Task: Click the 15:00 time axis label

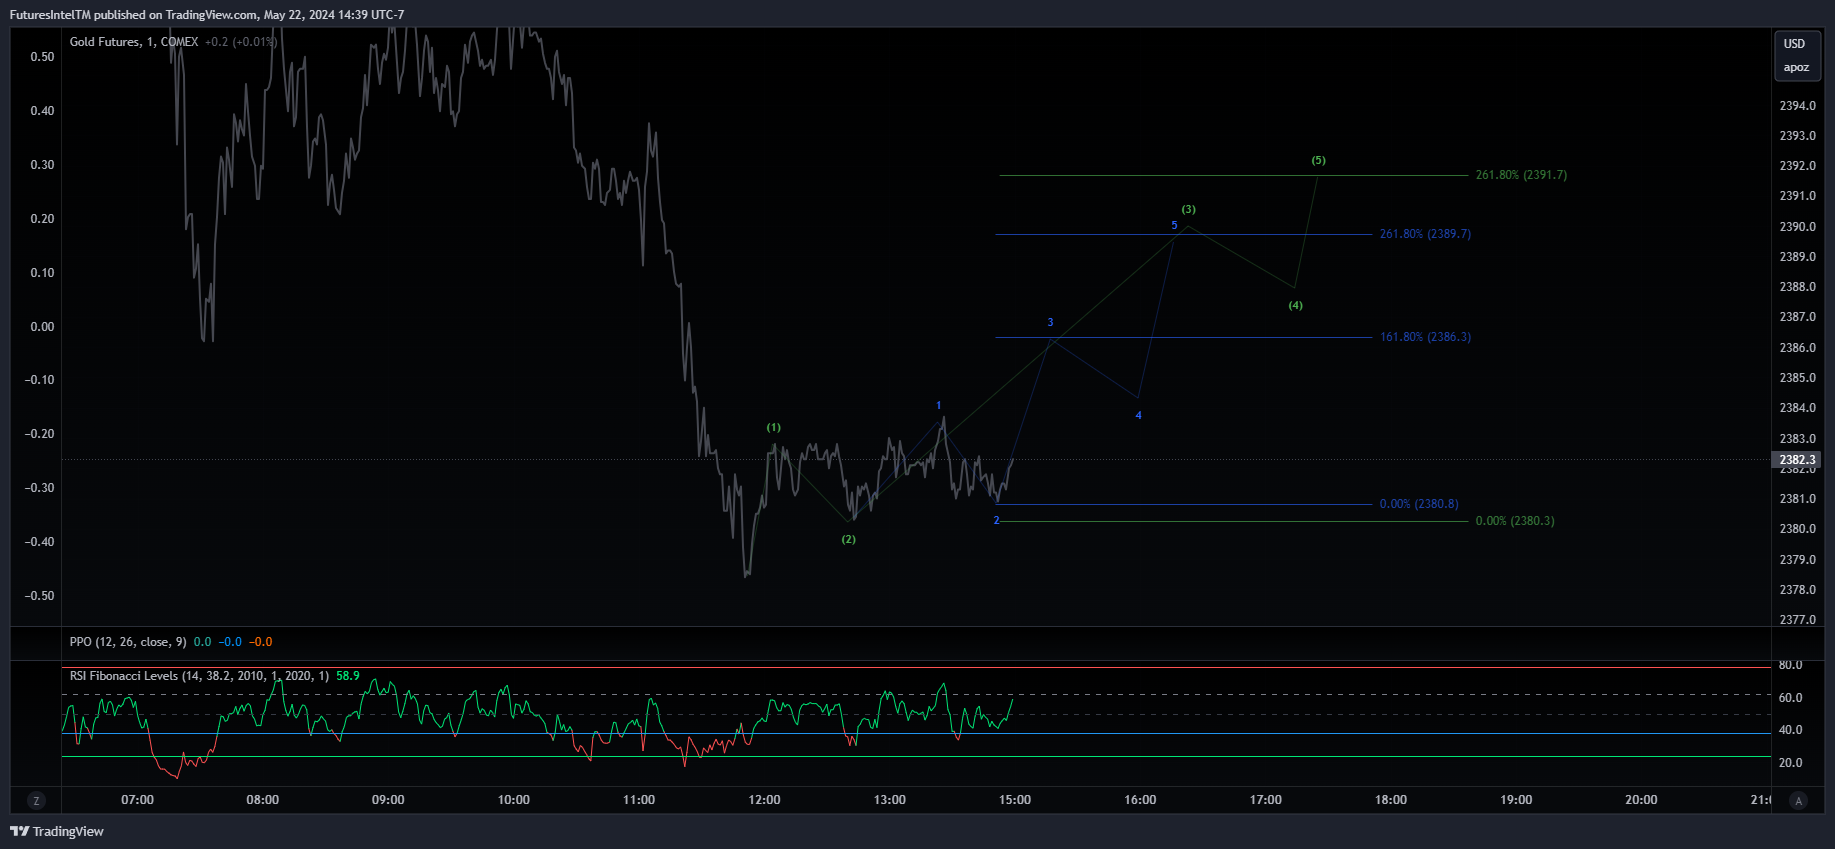Action: point(1015,800)
